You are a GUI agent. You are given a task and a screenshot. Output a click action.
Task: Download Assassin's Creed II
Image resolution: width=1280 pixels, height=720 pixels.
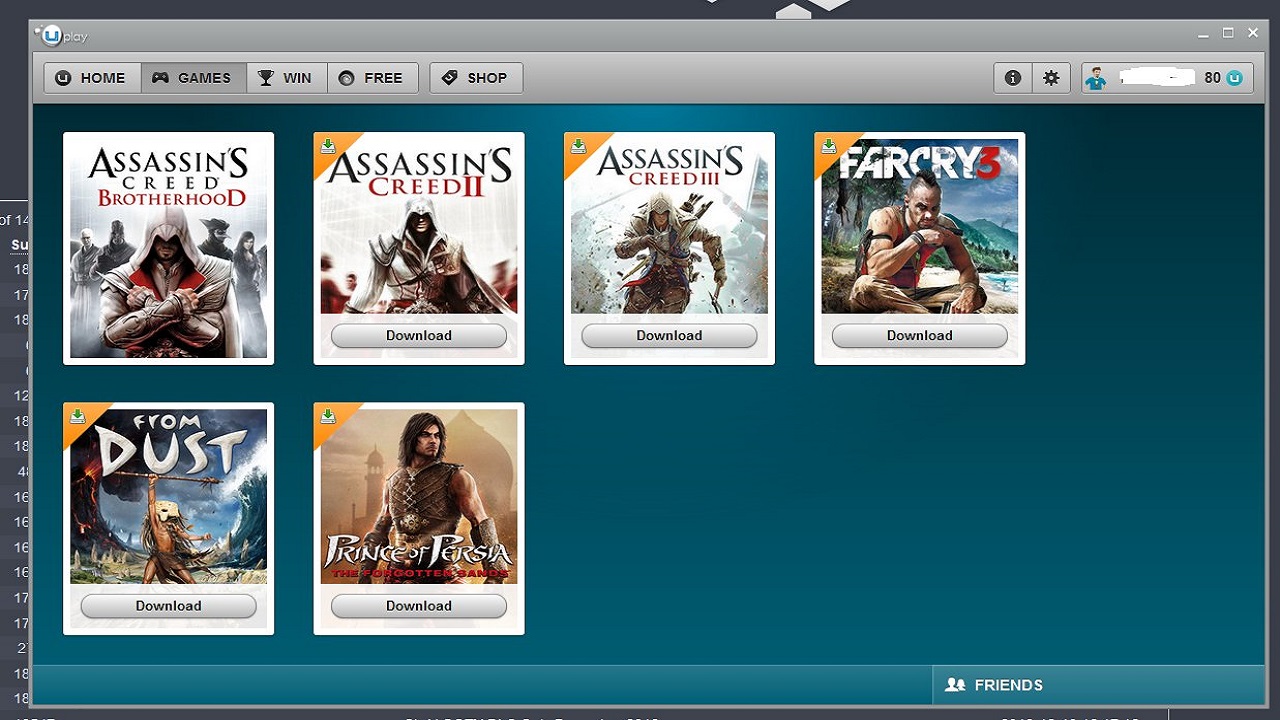(419, 336)
